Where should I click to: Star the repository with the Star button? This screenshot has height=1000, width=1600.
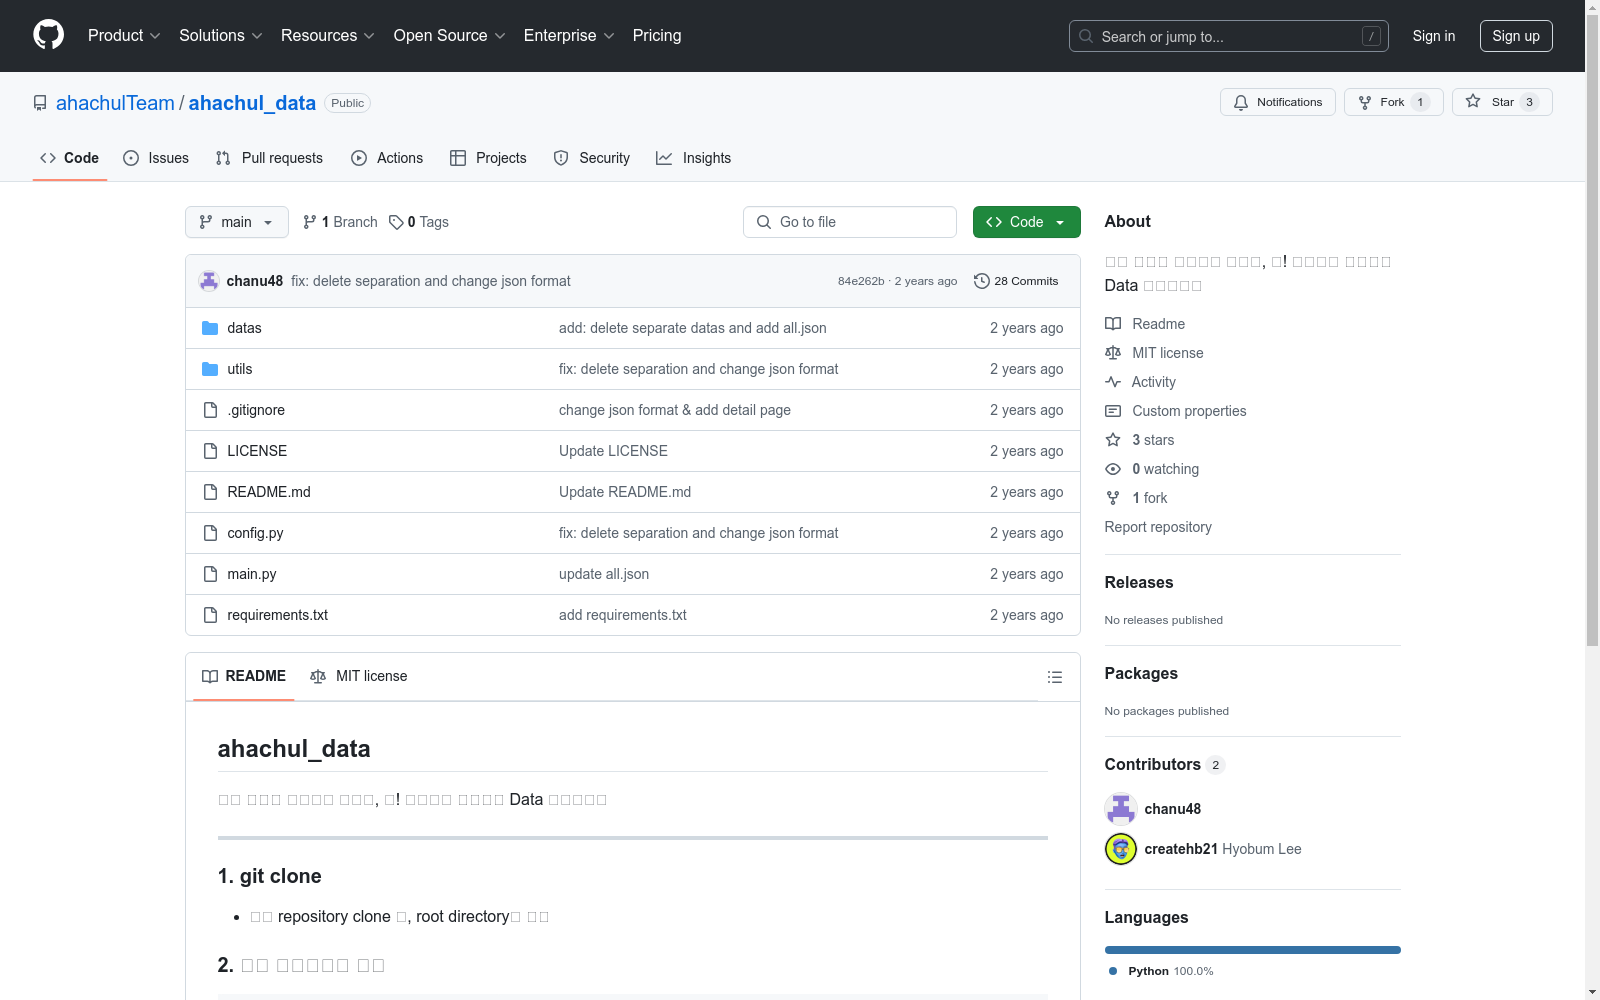(1502, 102)
